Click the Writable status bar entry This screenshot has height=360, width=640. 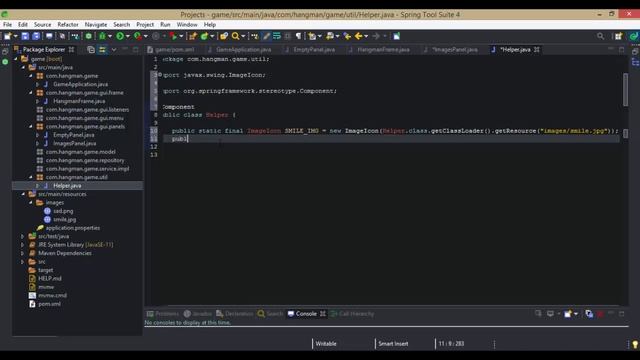[326, 344]
